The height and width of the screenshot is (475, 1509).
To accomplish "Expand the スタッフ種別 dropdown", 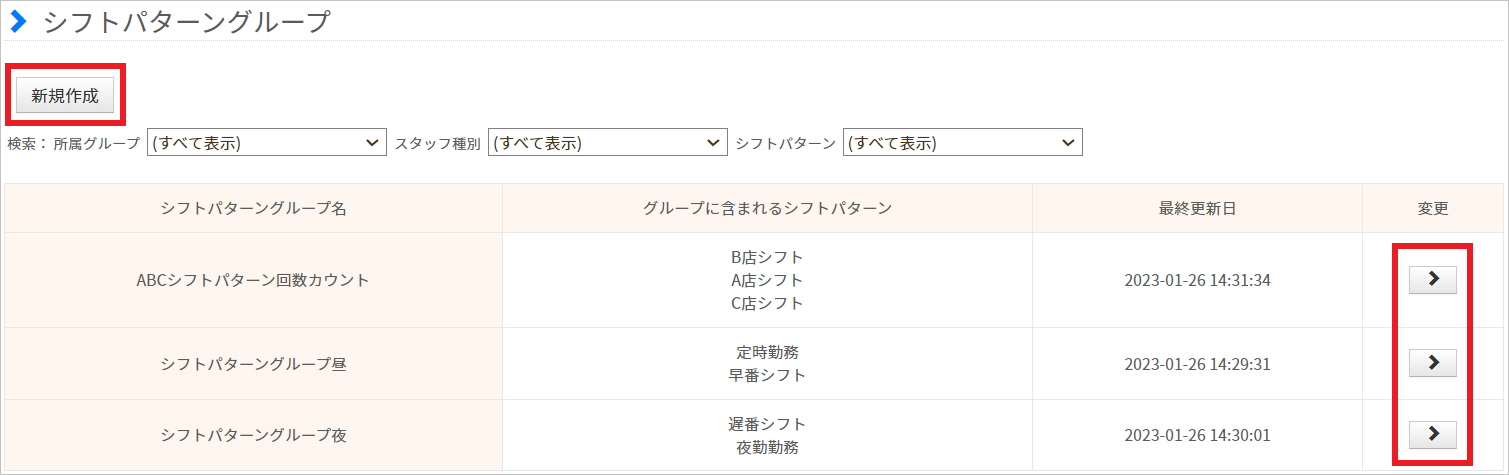I will (607, 143).
